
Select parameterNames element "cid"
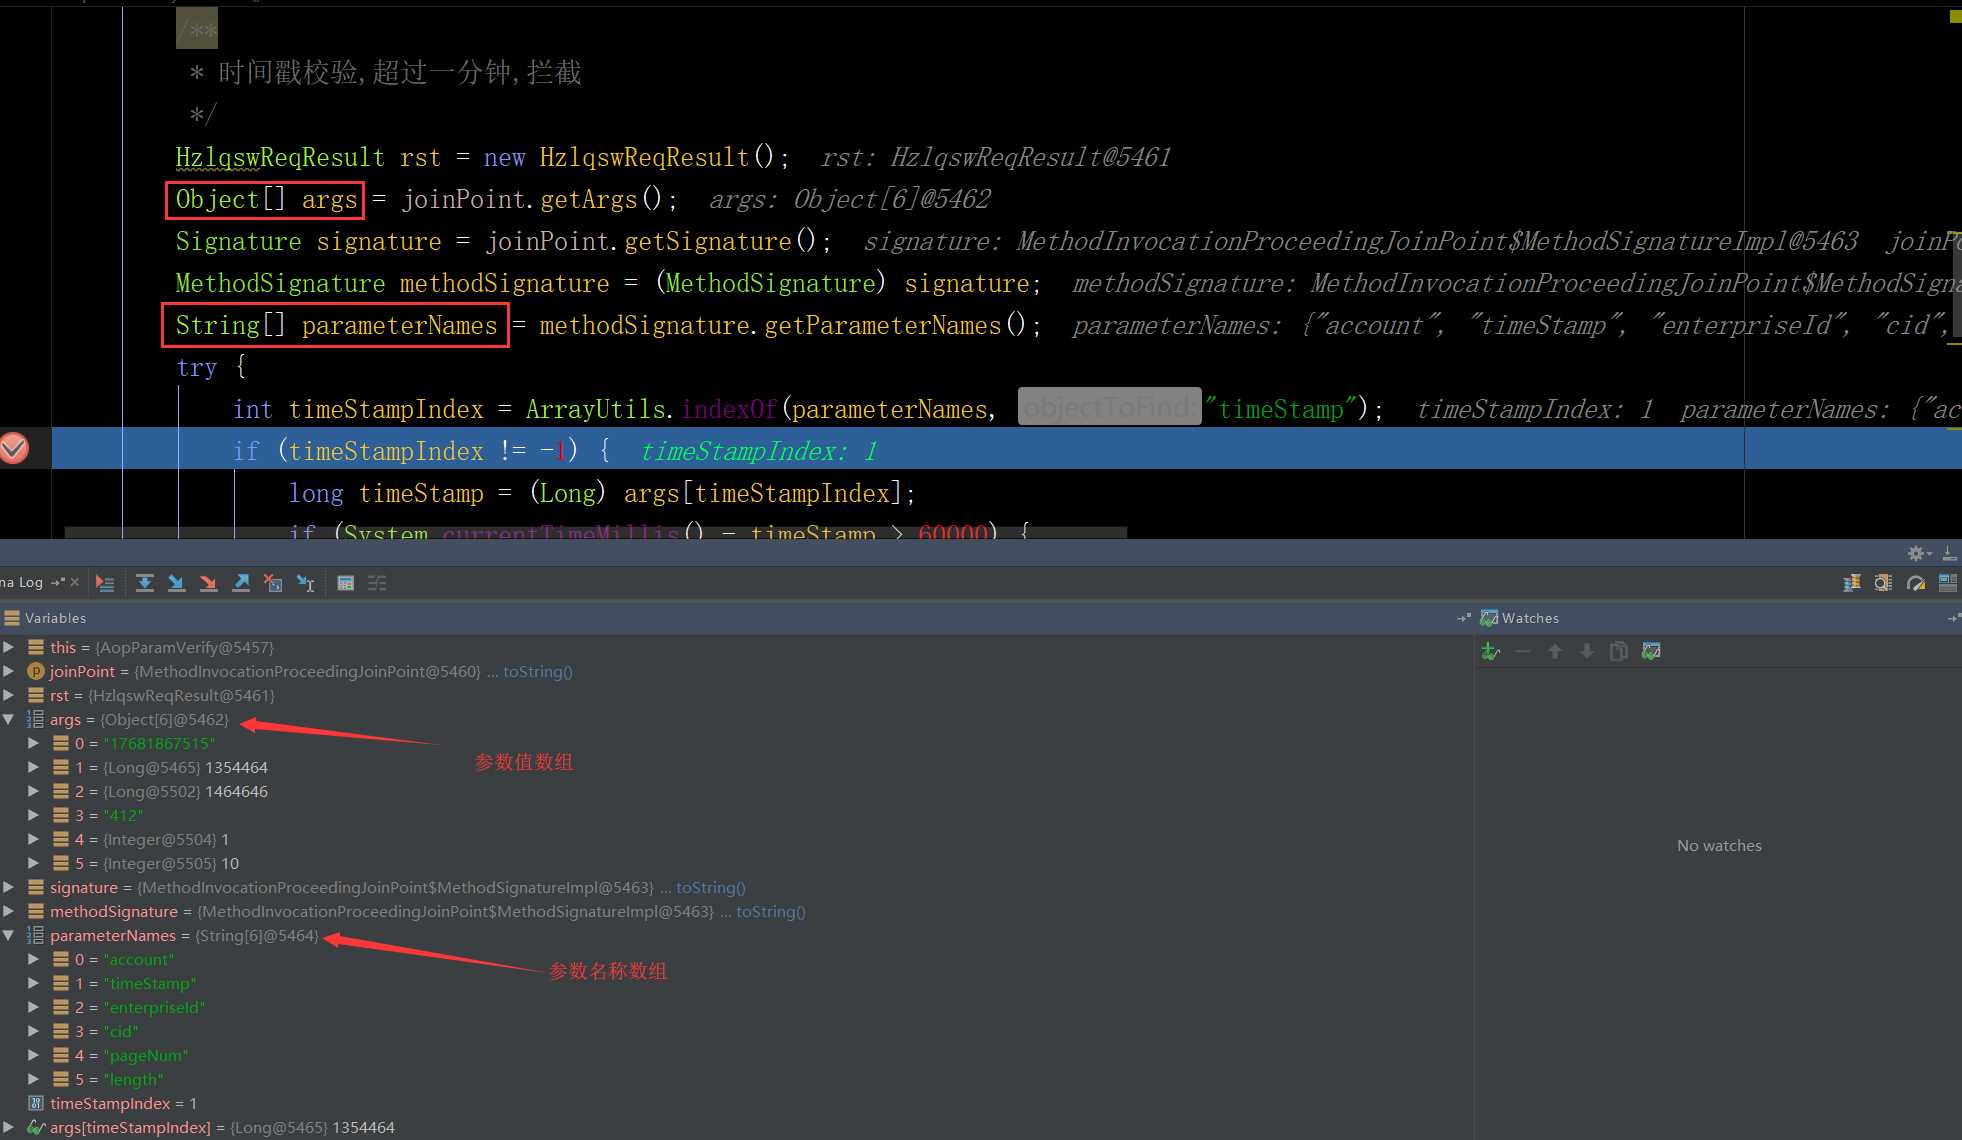(x=736, y=1031)
